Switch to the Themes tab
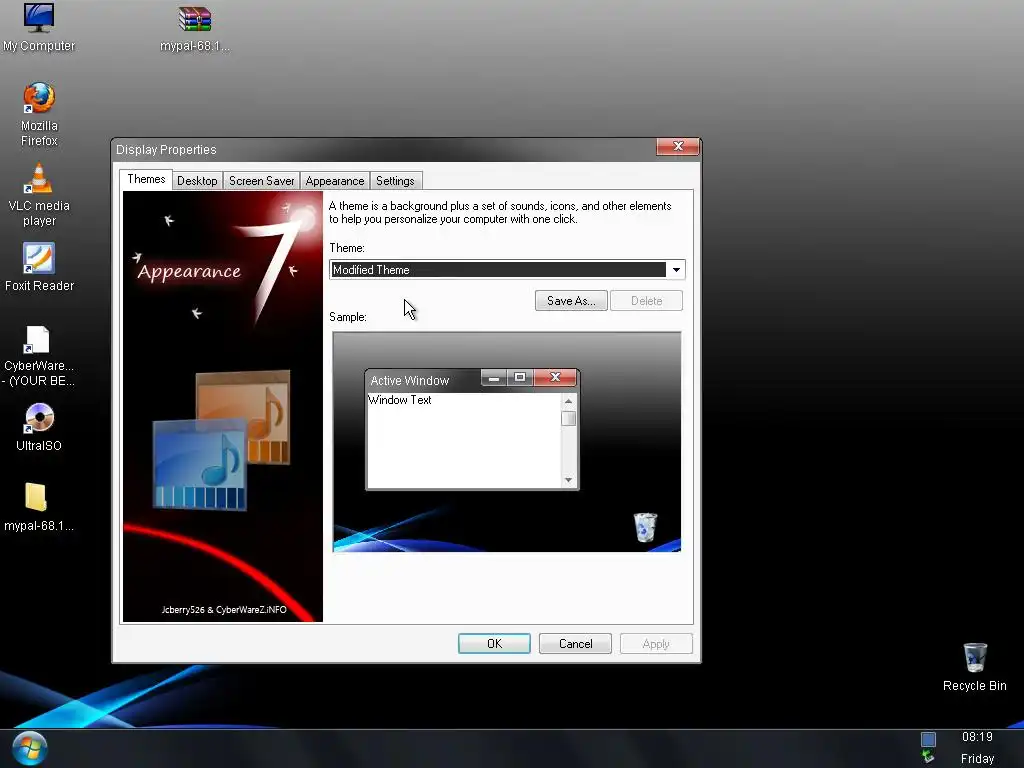 coord(146,179)
